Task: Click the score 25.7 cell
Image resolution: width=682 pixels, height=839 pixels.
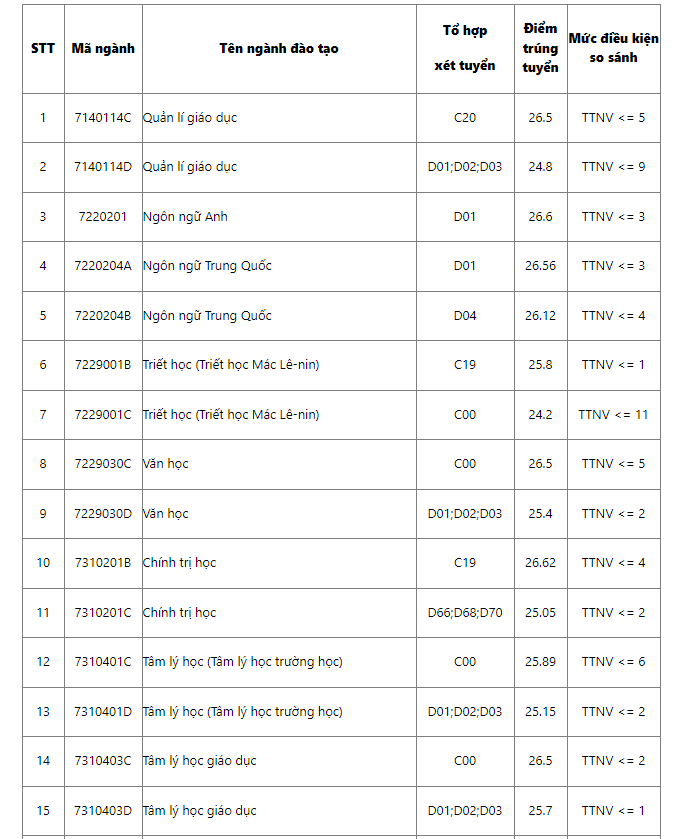Action: coord(540,811)
